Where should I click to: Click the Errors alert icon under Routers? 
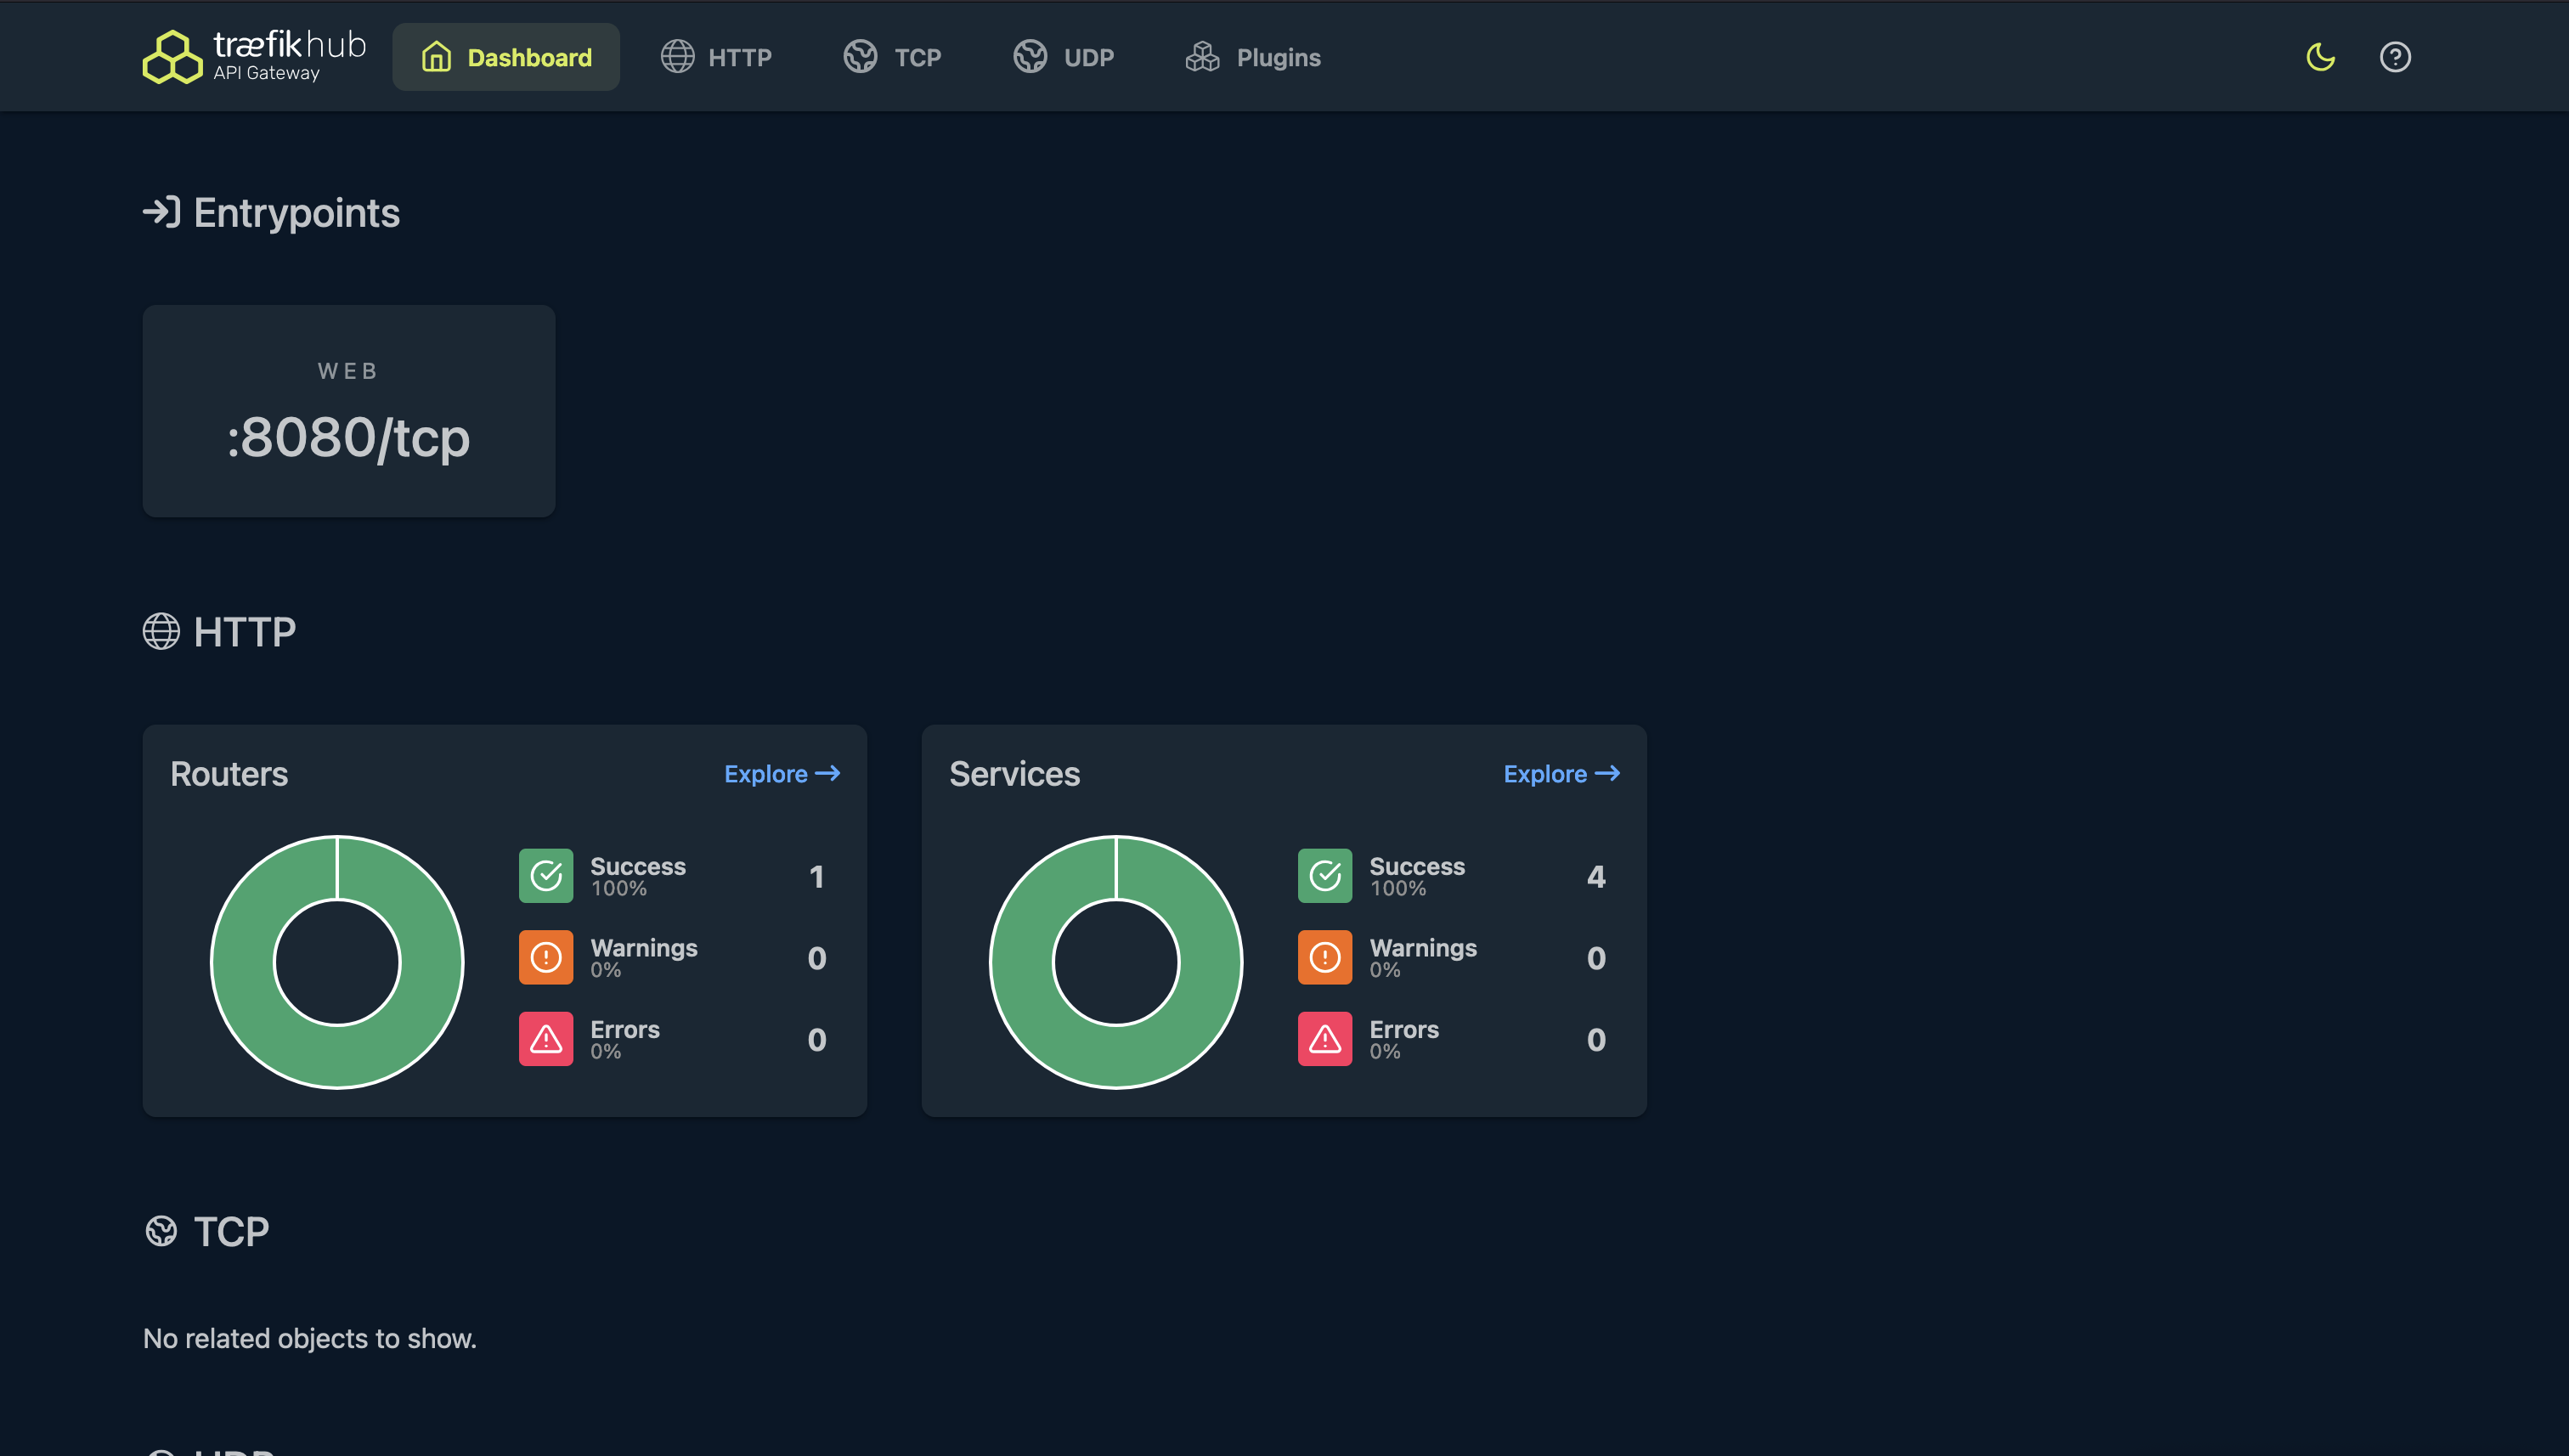(546, 1039)
